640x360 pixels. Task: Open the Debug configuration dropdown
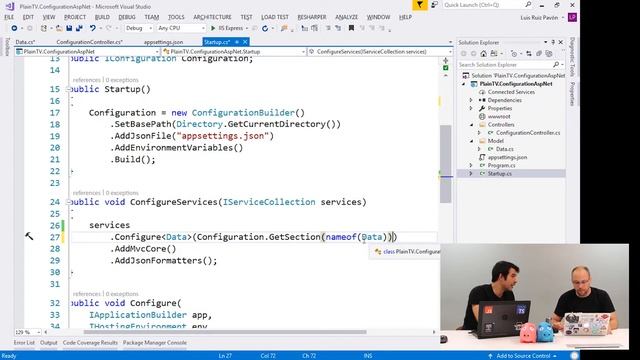(138, 28)
